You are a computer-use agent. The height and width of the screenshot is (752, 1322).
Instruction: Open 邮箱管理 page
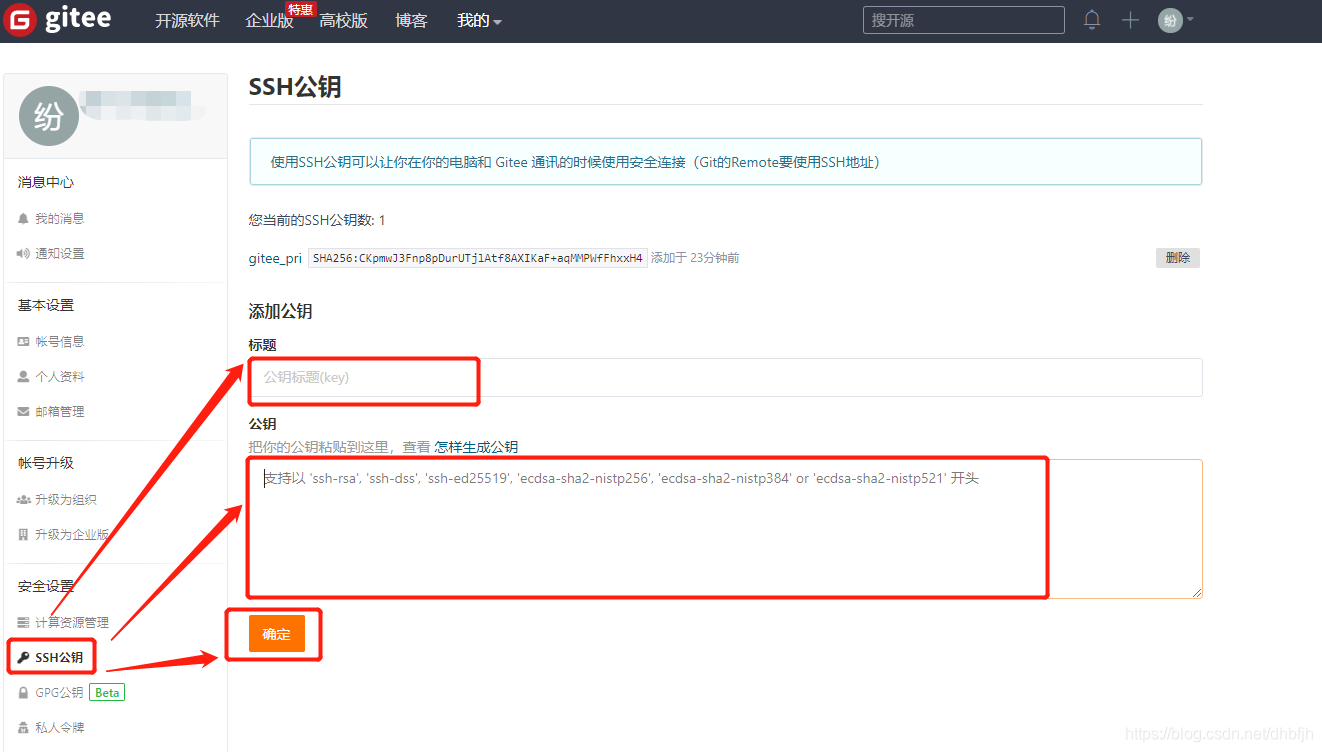[59, 412]
